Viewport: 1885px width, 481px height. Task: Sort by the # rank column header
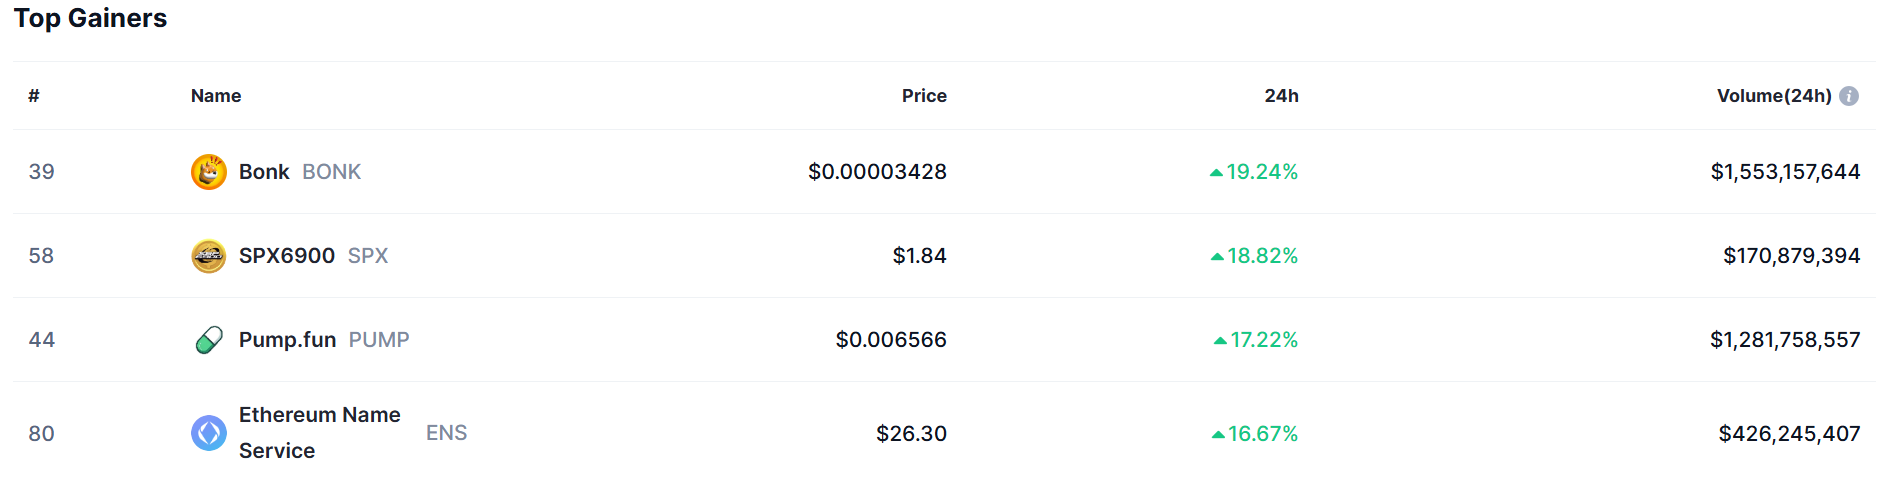coord(34,96)
